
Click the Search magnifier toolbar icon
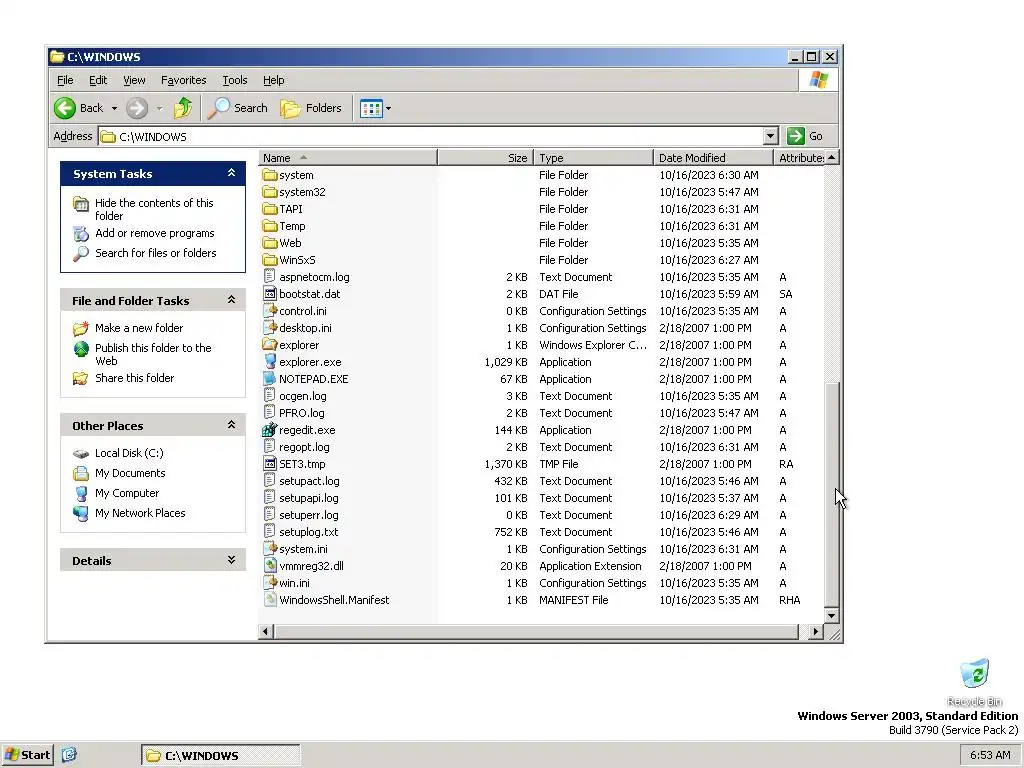[x=218, y=108]
